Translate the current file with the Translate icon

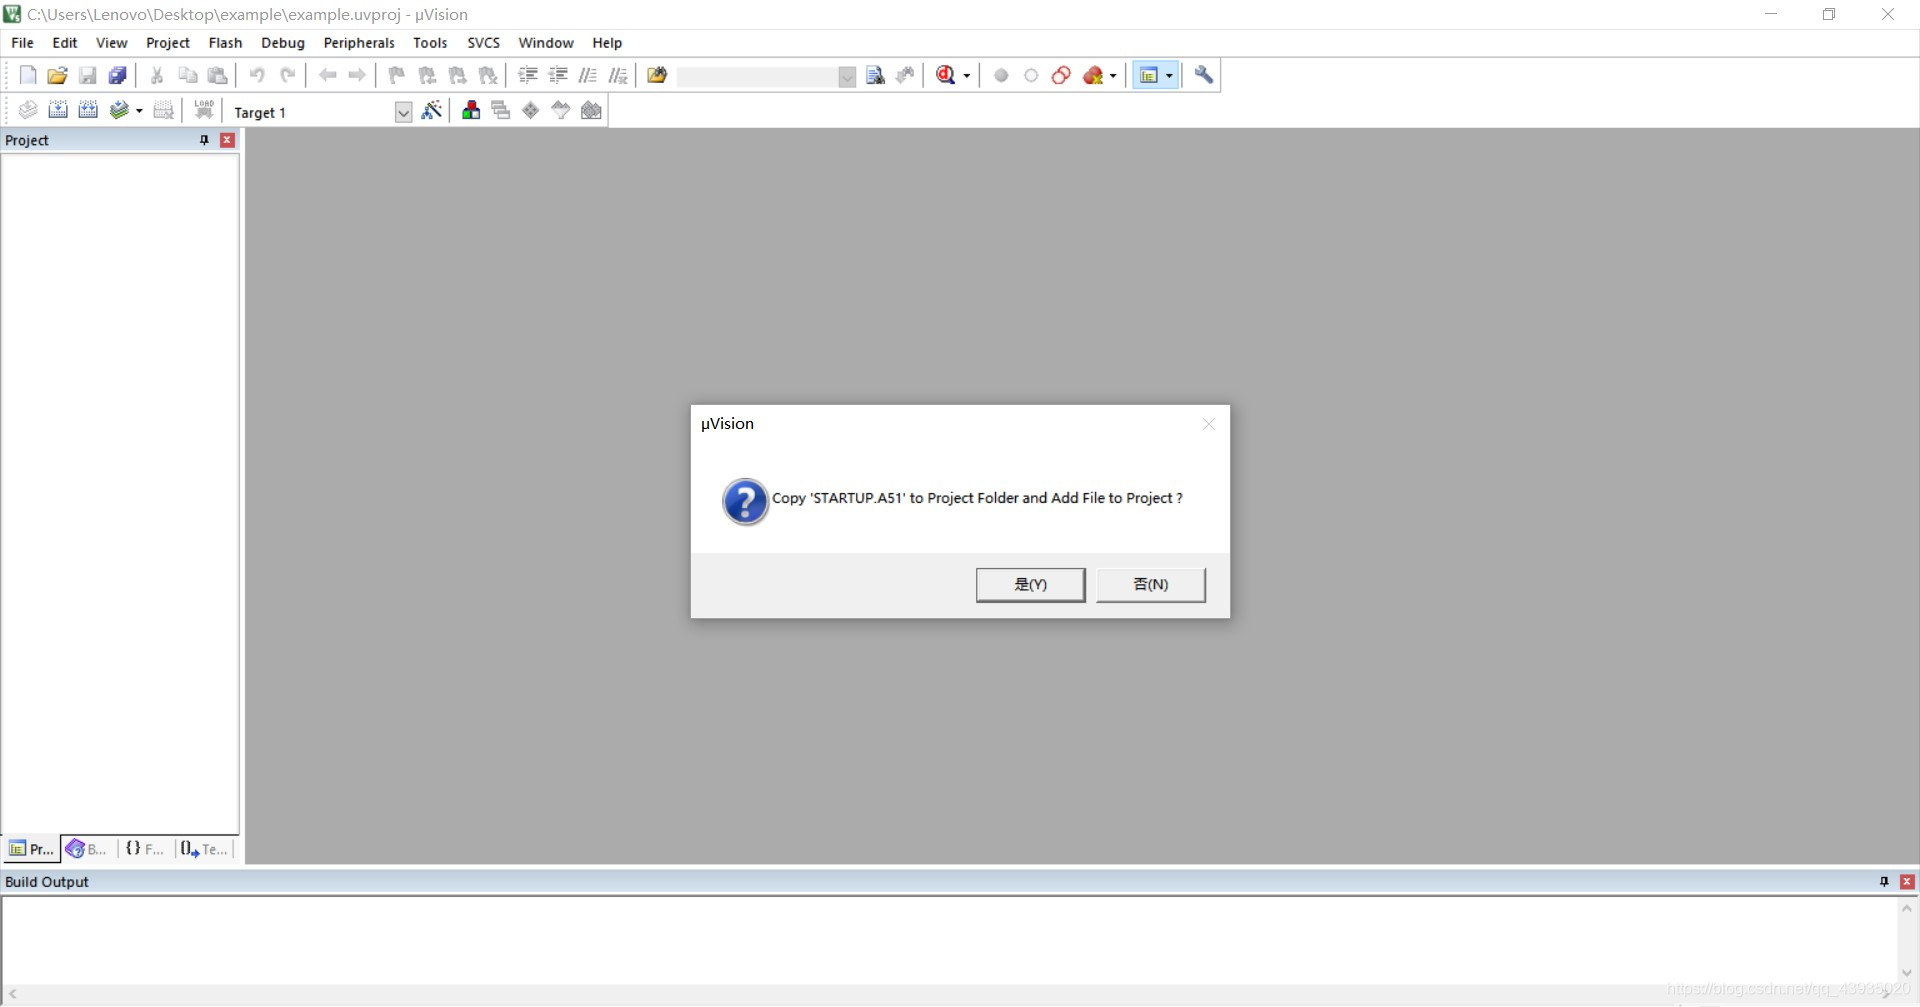click(28, 110)
